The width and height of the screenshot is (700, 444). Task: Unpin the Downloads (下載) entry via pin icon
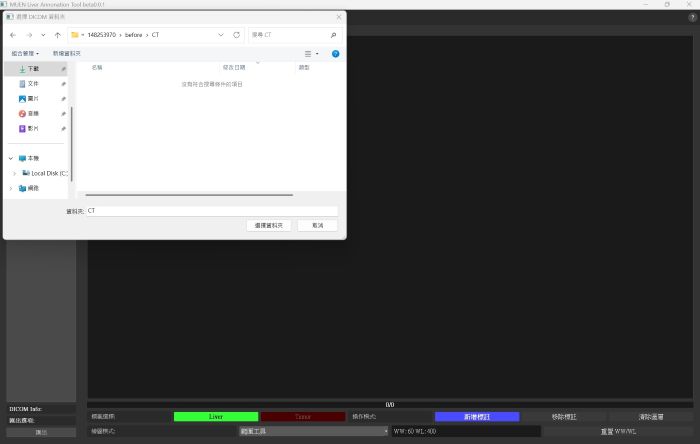pos(63,69)
